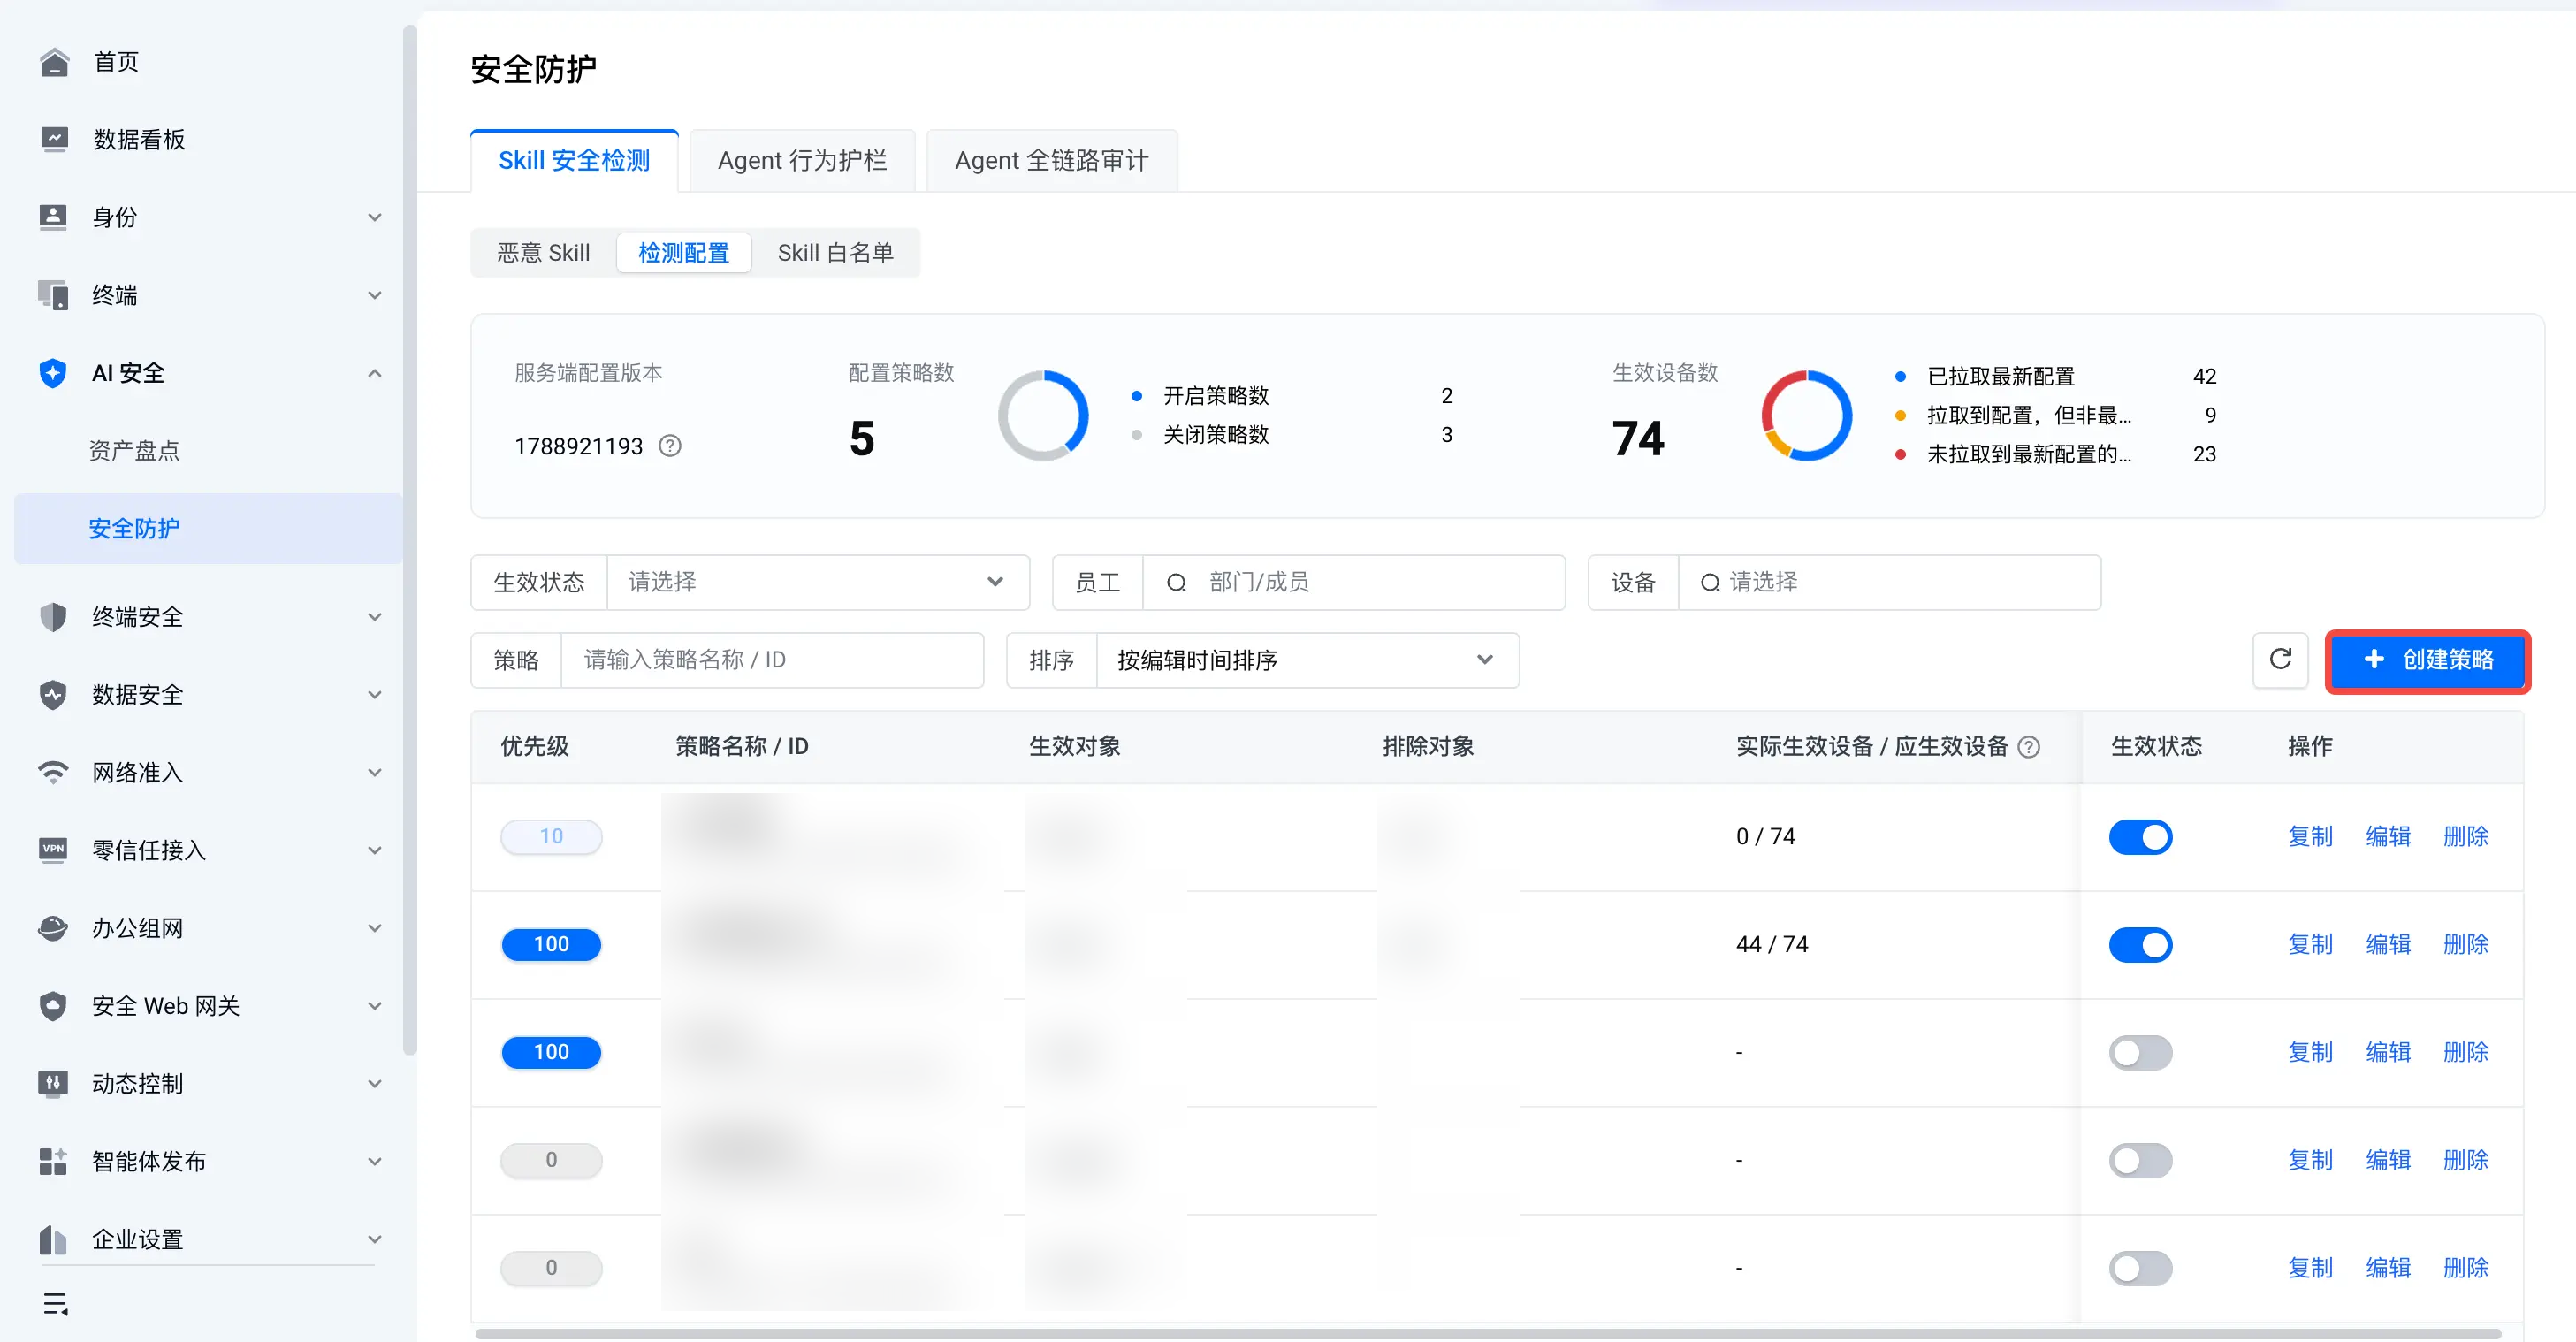Click 编辑 for the 44 / 74 strategy

(2388, 945)
